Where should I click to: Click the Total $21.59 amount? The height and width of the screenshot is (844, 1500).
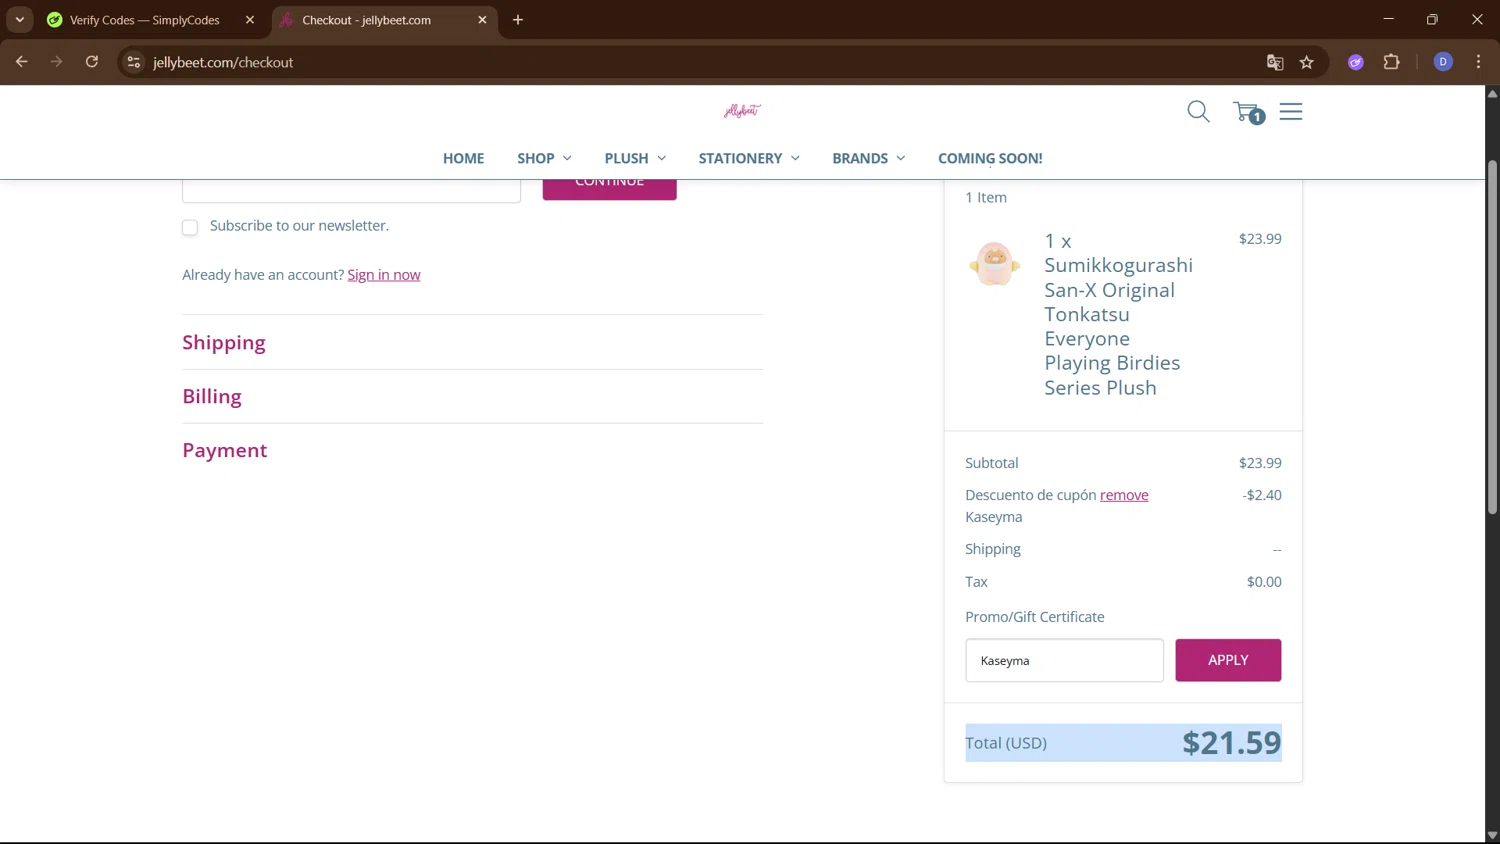1231,742
